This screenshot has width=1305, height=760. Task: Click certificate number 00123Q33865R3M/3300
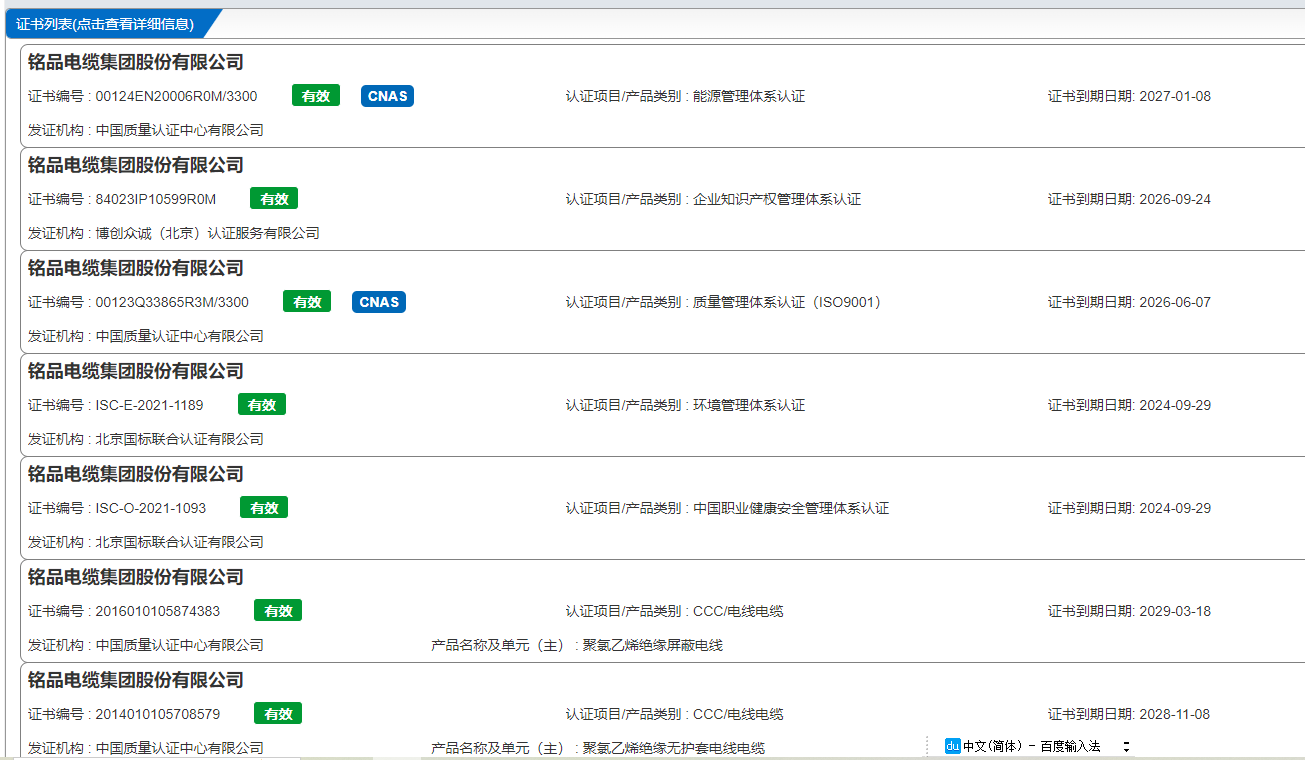click(x=172, y=303)
